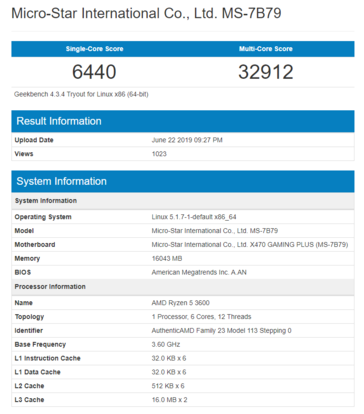Click the blue 'System Information' section header
Screen dimensions: 364x414
coord(183,181)
